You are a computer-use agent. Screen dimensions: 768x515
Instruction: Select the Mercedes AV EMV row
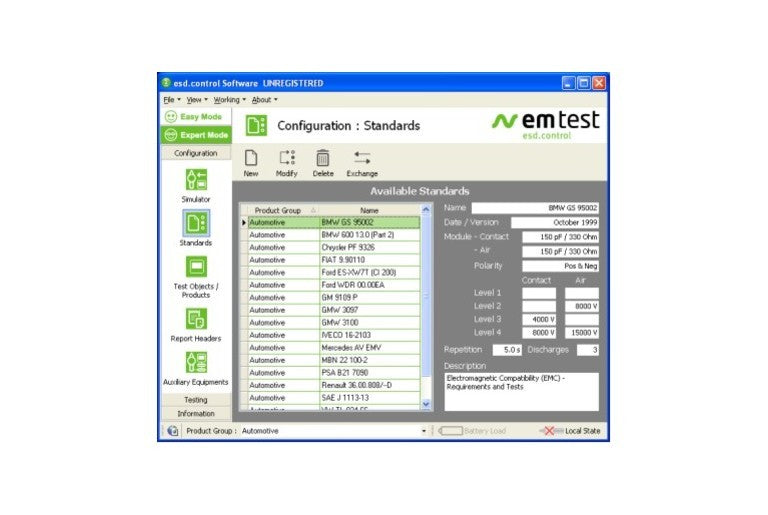point(334,347)
